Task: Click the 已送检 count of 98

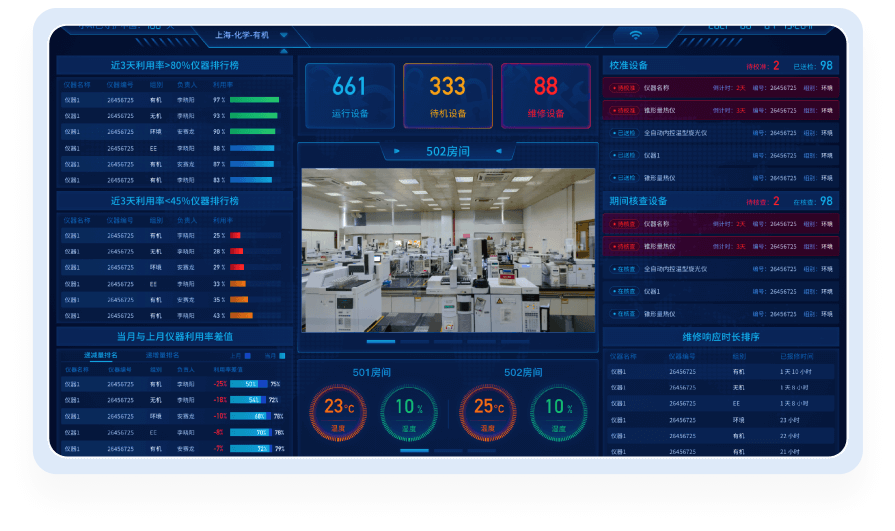Action: click(x=827, y=66)
